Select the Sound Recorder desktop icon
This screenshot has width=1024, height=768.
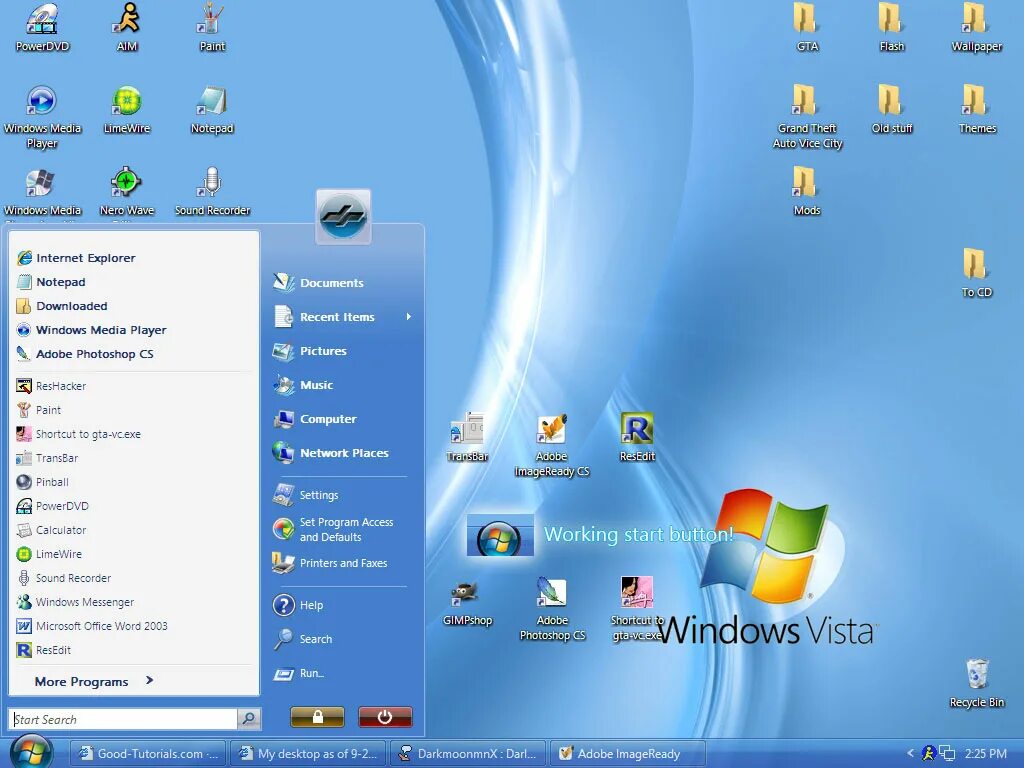coord(212,191)
